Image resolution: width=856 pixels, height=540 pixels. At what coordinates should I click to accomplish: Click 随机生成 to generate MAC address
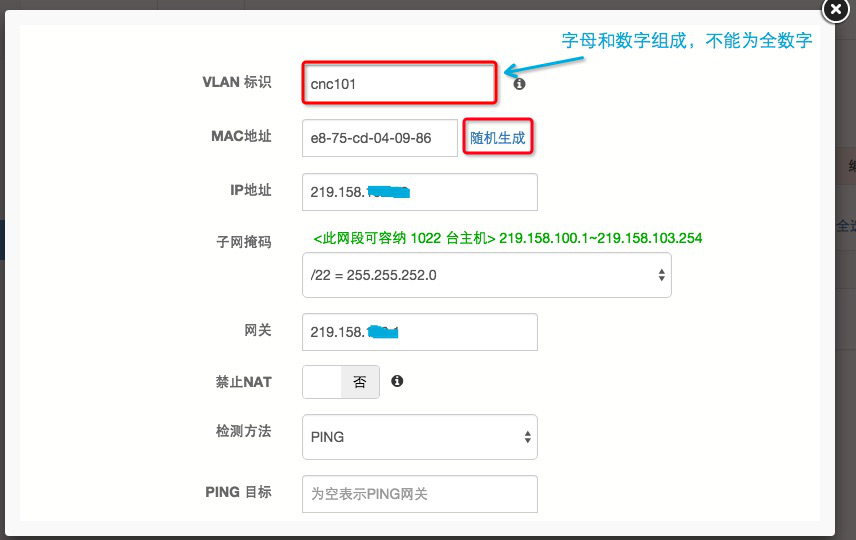(497, 138)
